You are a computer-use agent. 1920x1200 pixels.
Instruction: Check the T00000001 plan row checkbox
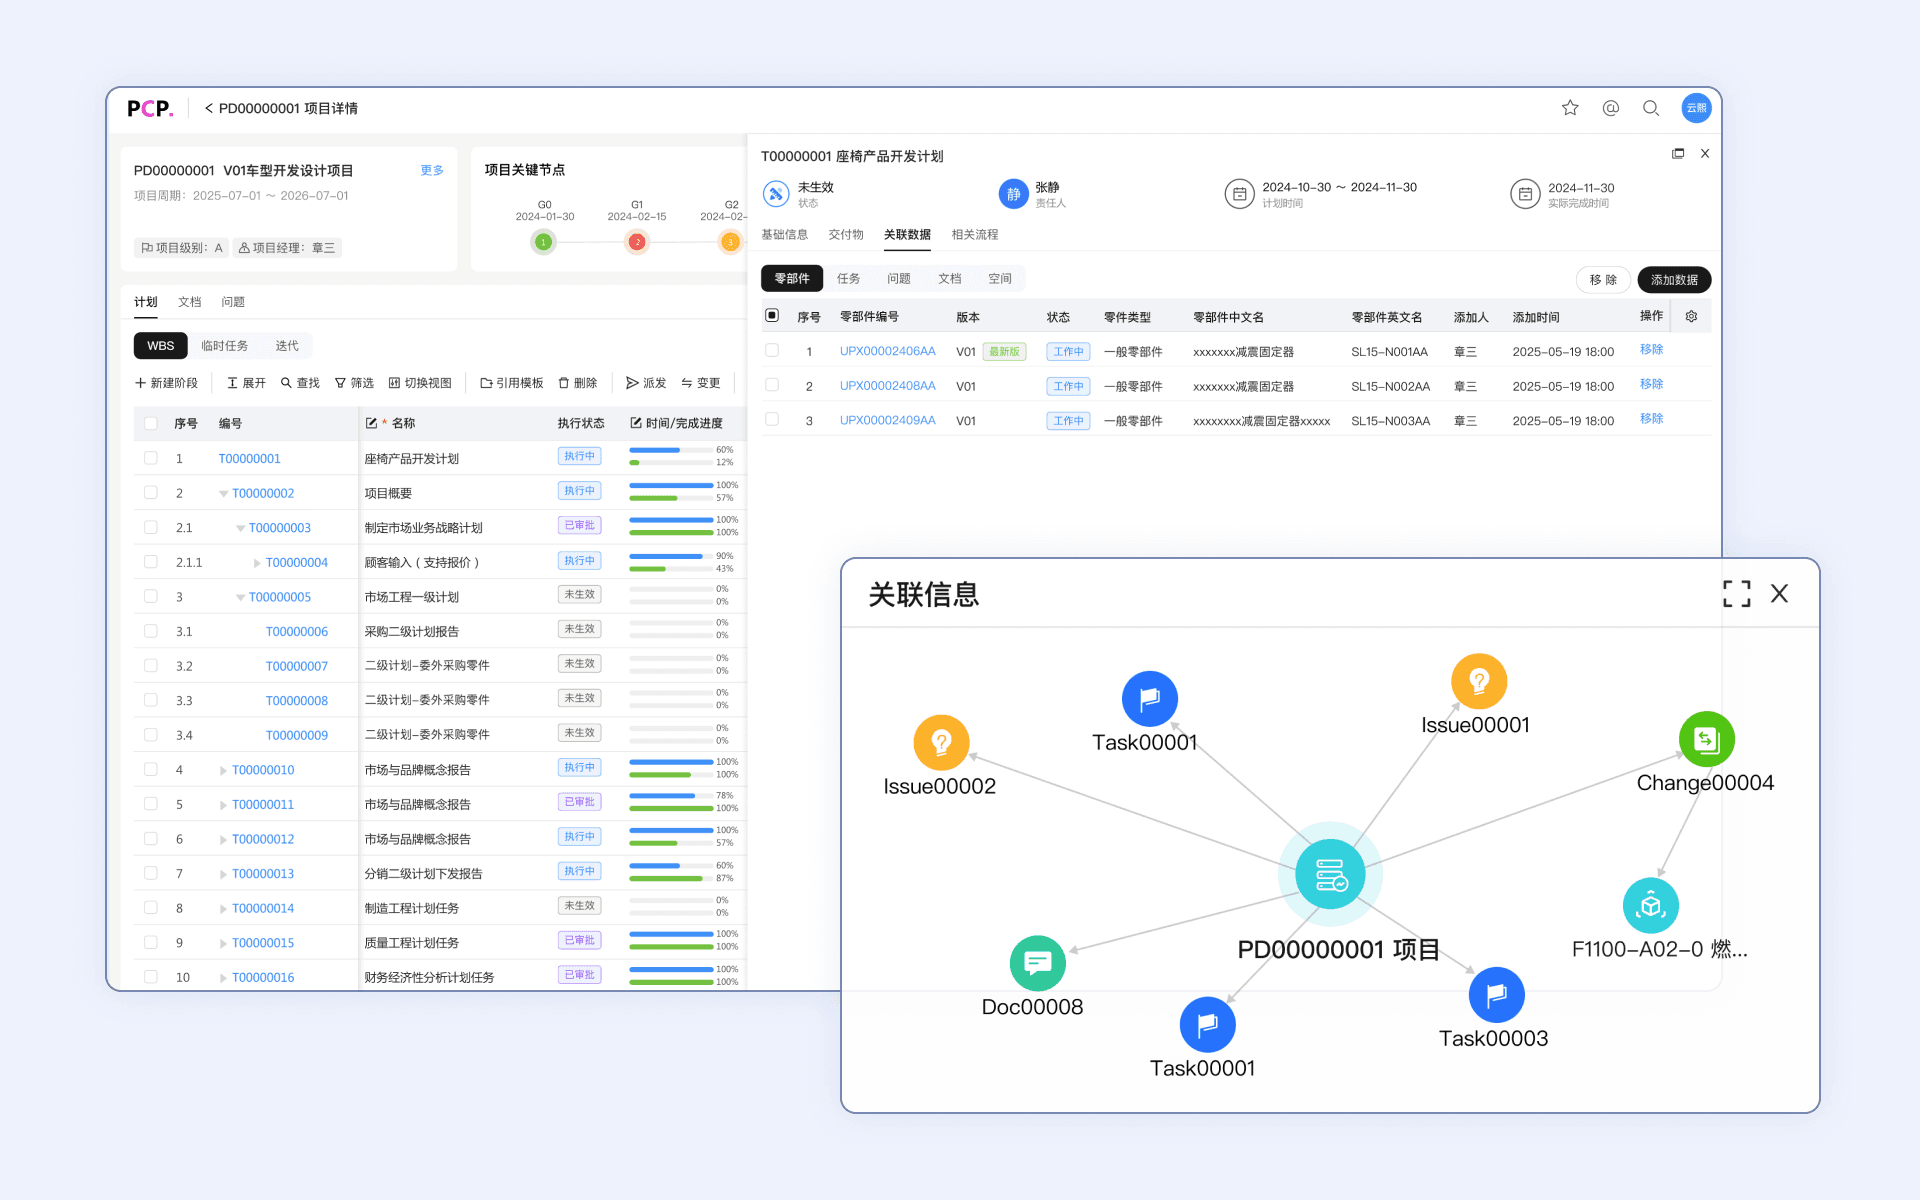point(151,458)
